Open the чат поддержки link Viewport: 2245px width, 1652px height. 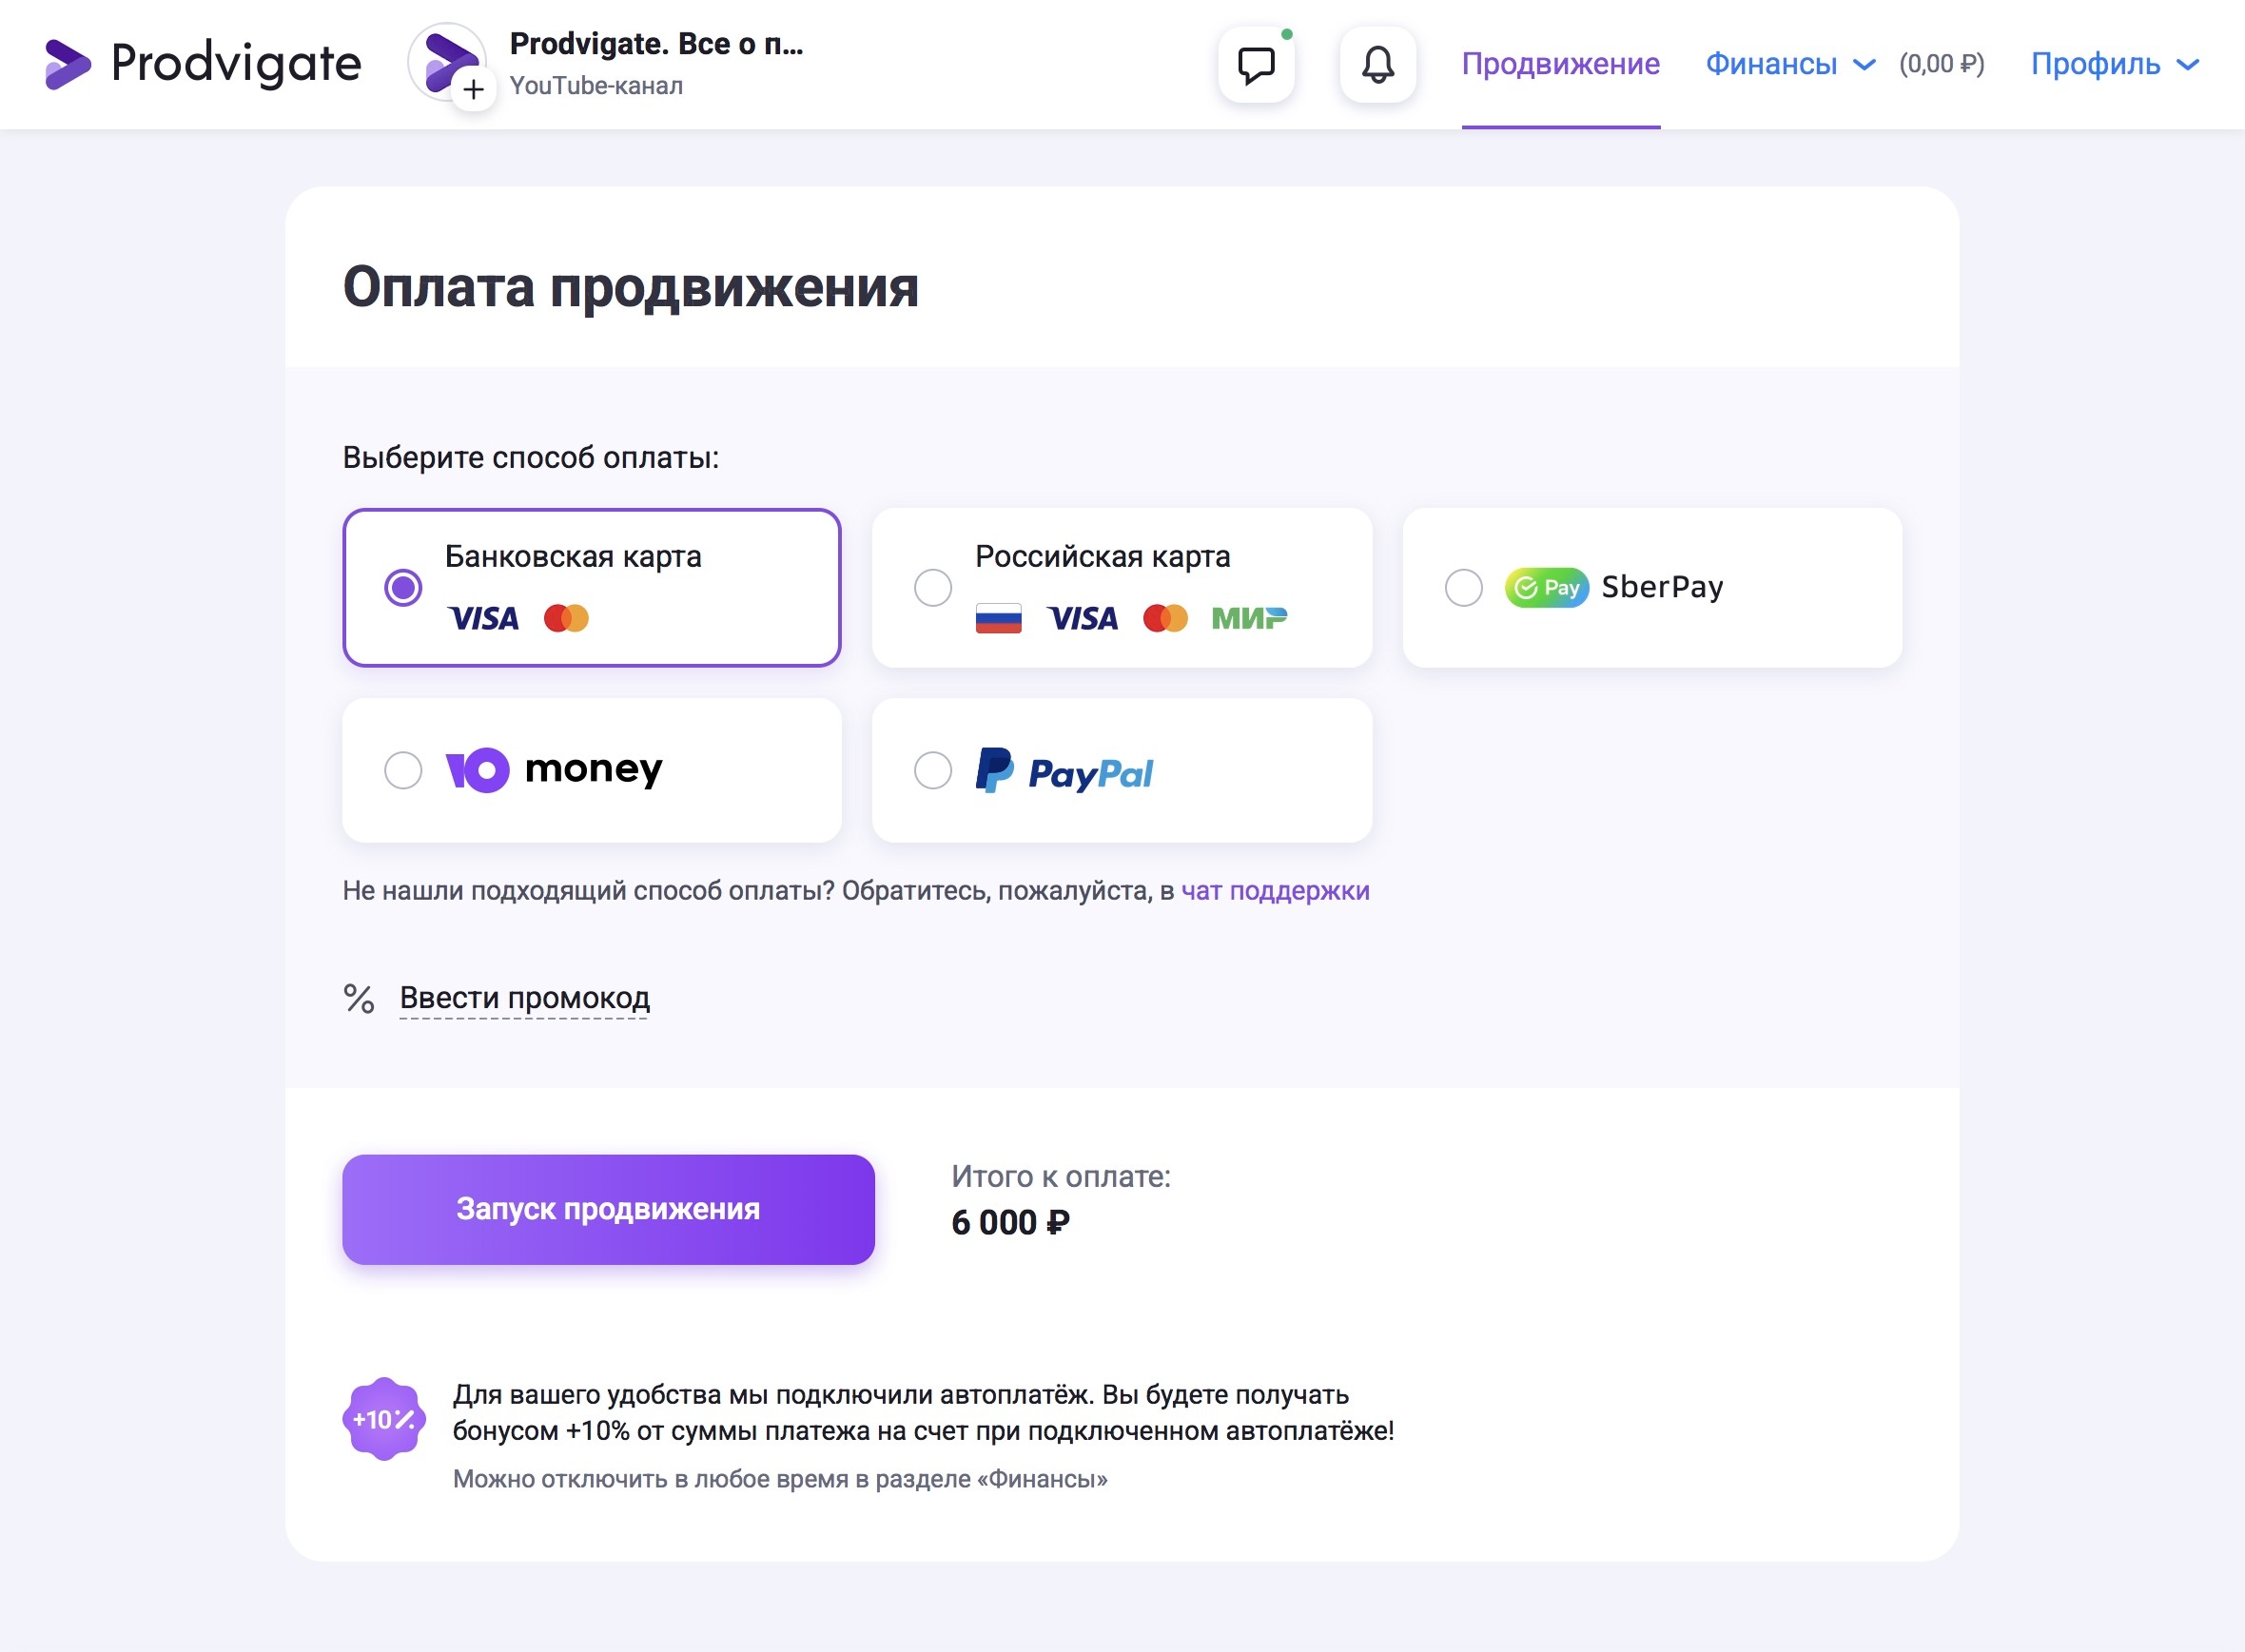pos(1275,890)
